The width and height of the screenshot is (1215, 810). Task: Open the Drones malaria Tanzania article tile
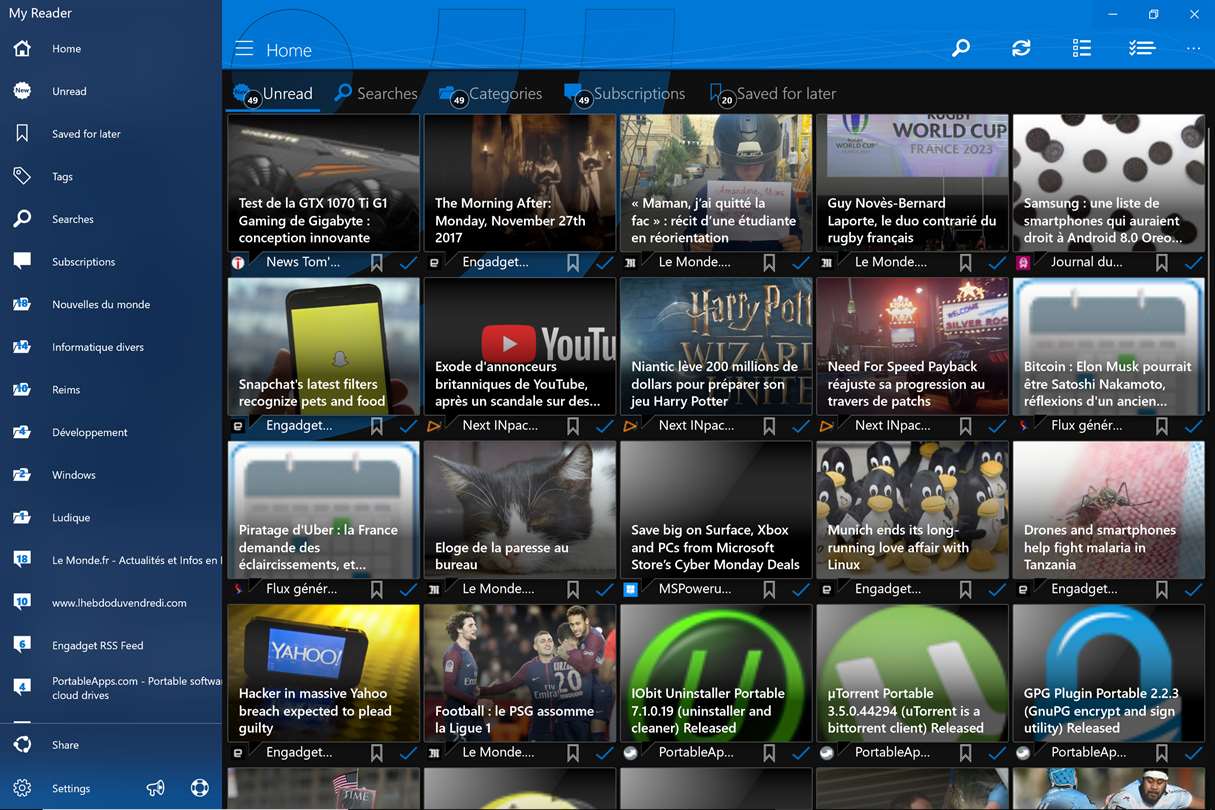[1109, 509]
